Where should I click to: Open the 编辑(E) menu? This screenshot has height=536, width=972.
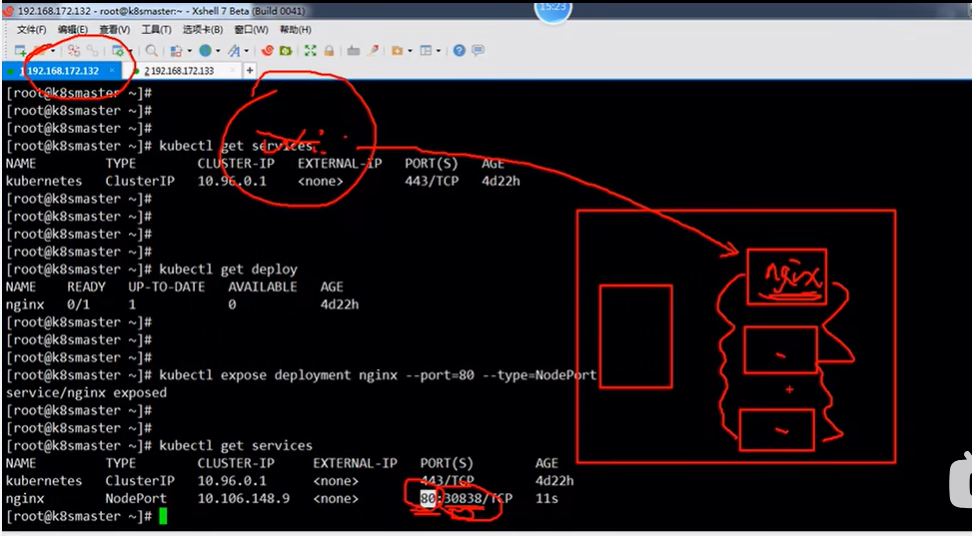(73, 30)
